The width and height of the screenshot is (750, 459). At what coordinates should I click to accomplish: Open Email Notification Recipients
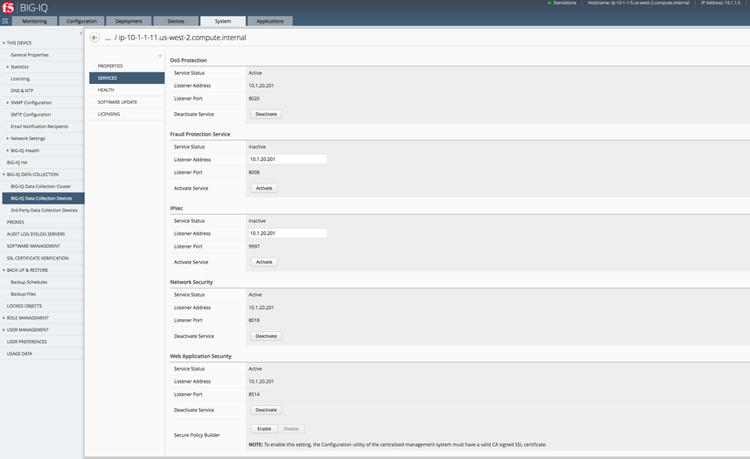pos(39,127)
